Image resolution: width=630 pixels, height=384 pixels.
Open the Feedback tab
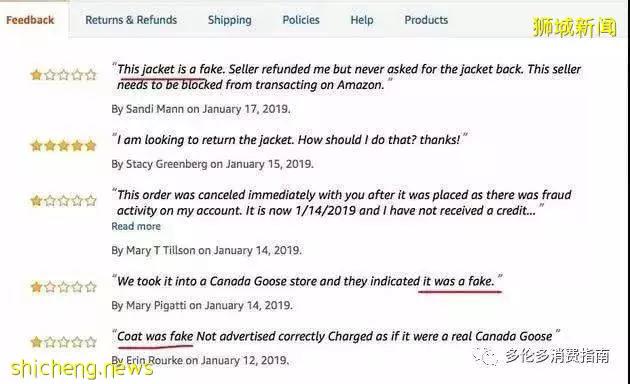(30, 20)
